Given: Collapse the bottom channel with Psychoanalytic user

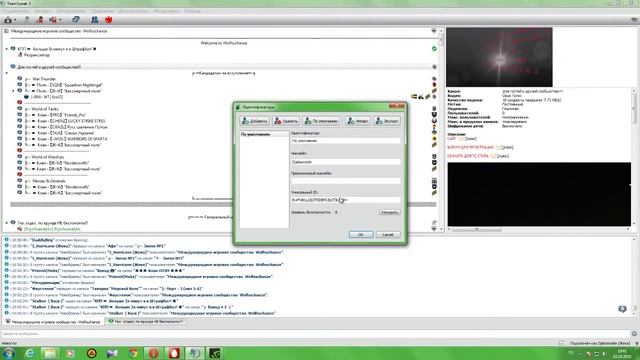Looking at the screenshot, I should coord(7,223).
